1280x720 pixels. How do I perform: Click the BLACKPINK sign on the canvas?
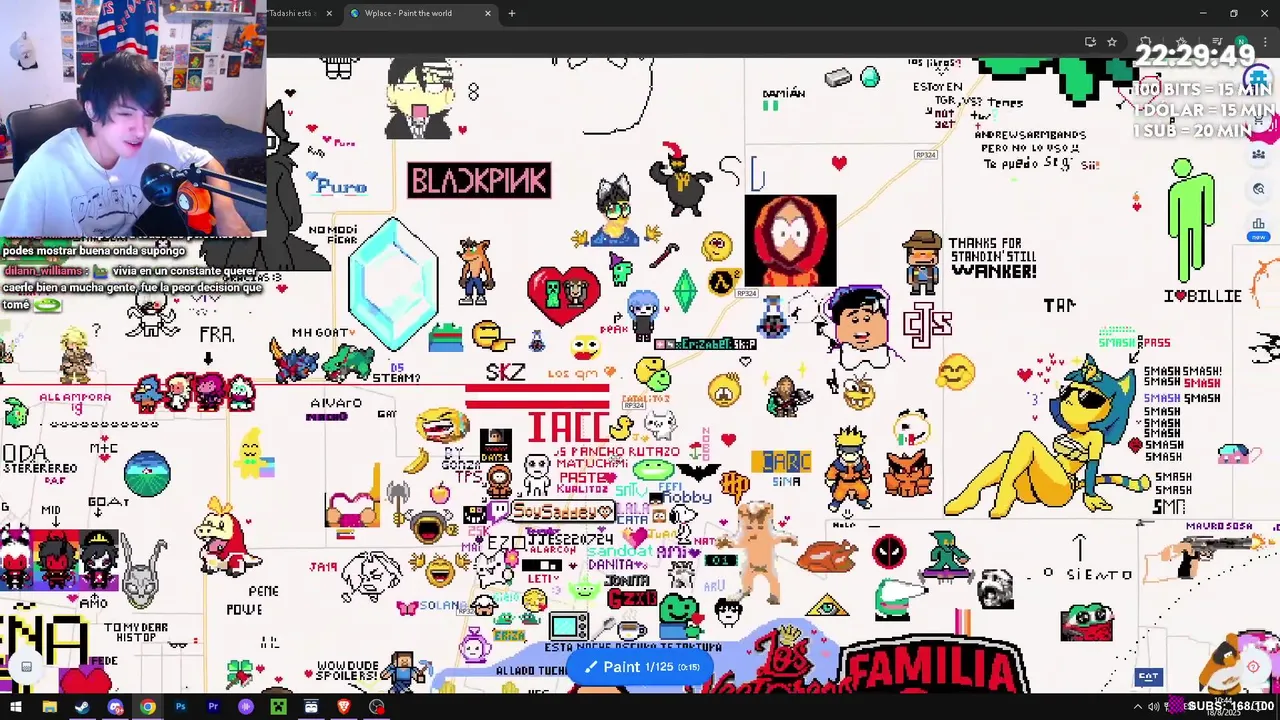[479, 181]
